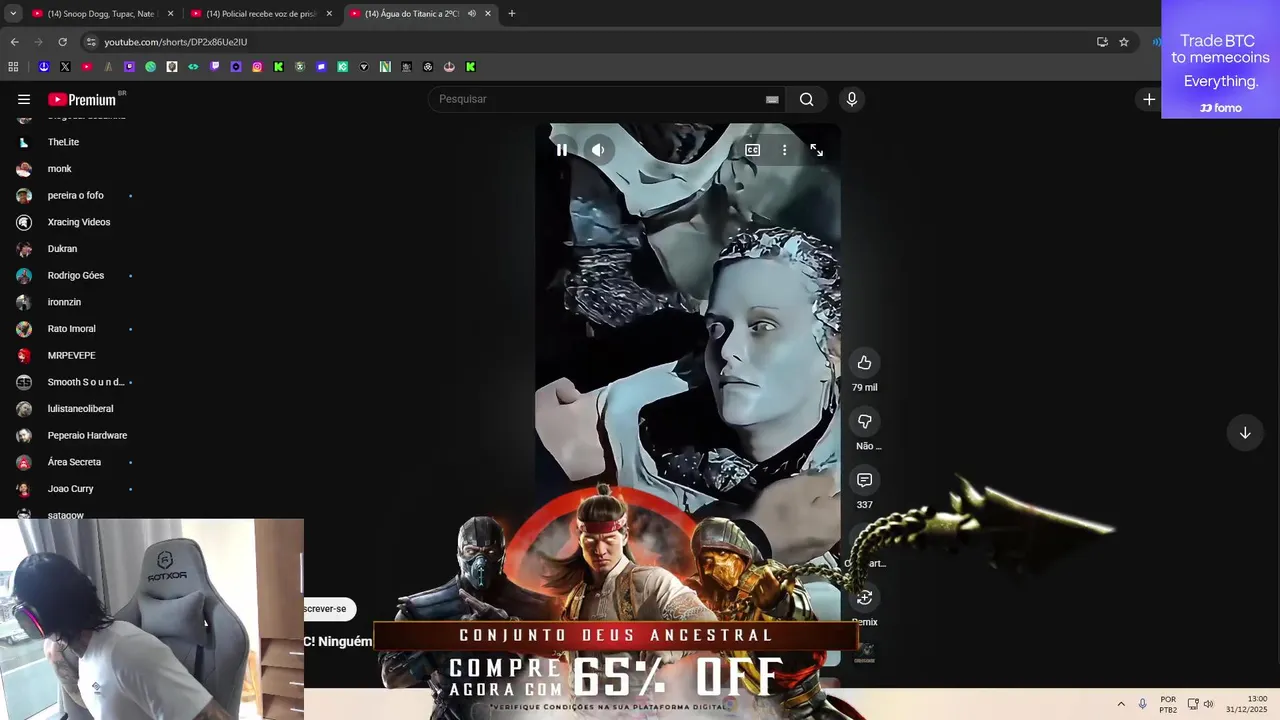Open the tab search dropdown arrow
The width and height of the screenshot is (1280, 720).
click(x=13, y=14)
